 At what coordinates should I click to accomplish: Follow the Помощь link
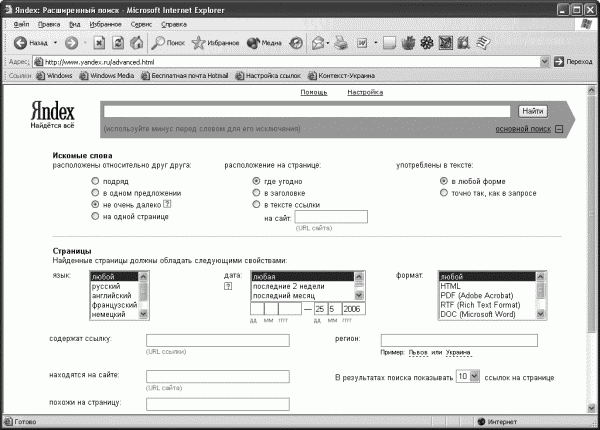(314, 92)
